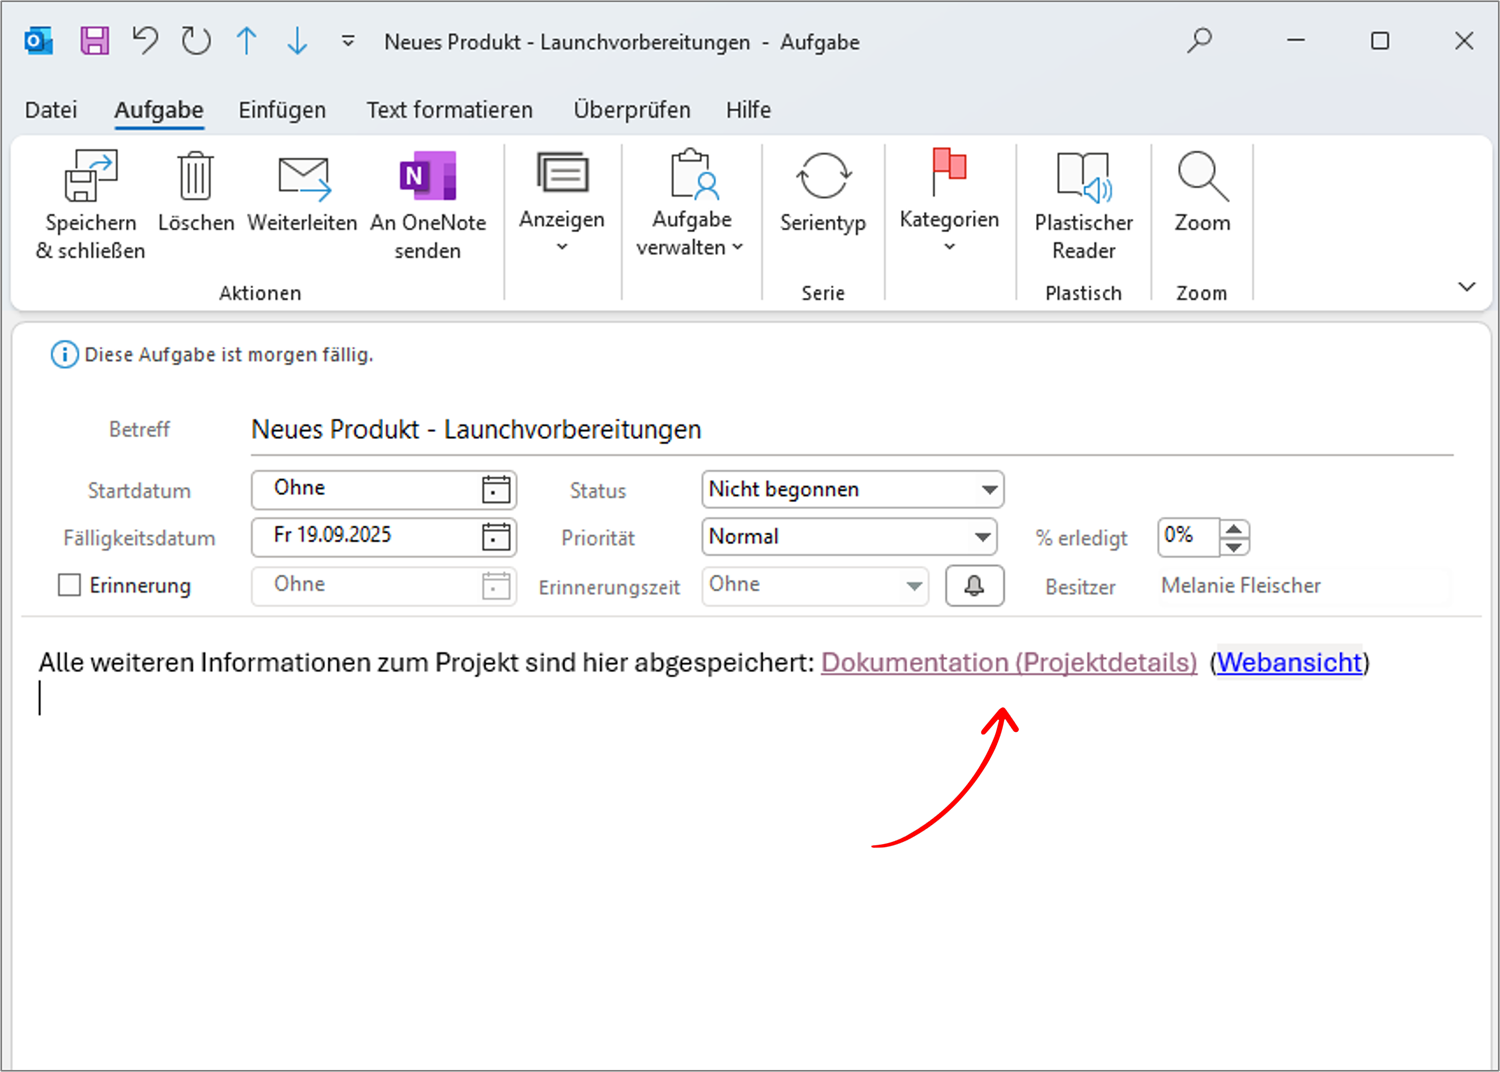Click the reminder sound bell button

[x=974, y=586]
